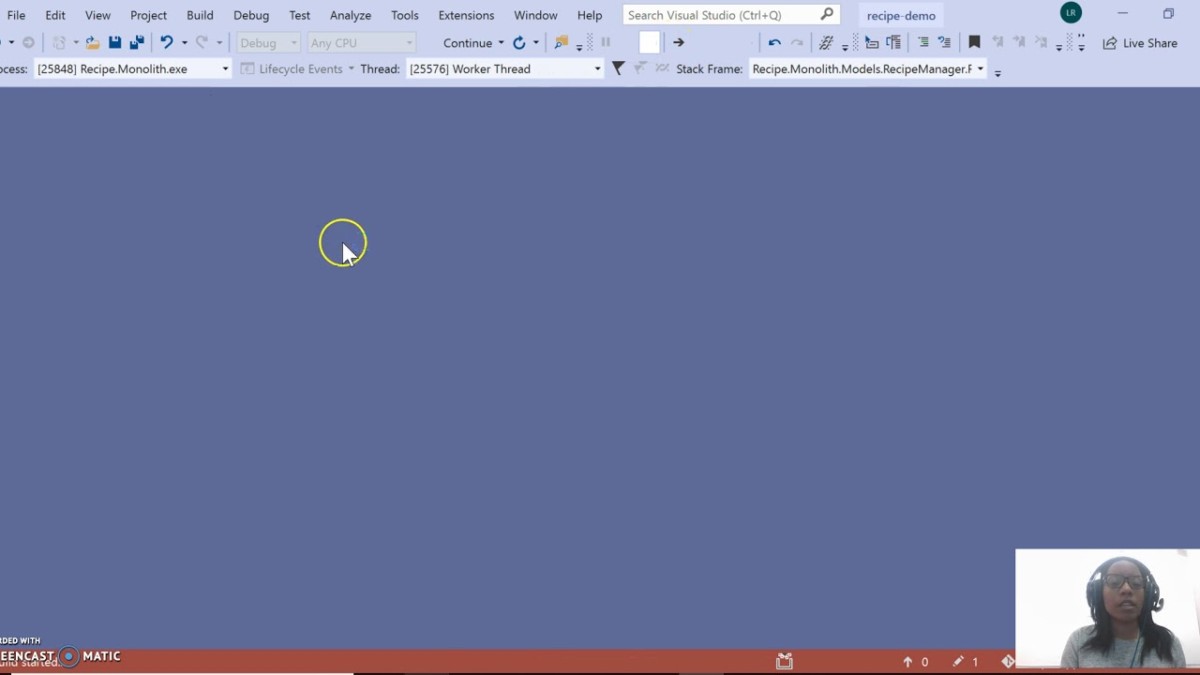The height and width of the screenshot is (675, 1200).
Task: Open the Debug menu
Action: click(251, 15)
